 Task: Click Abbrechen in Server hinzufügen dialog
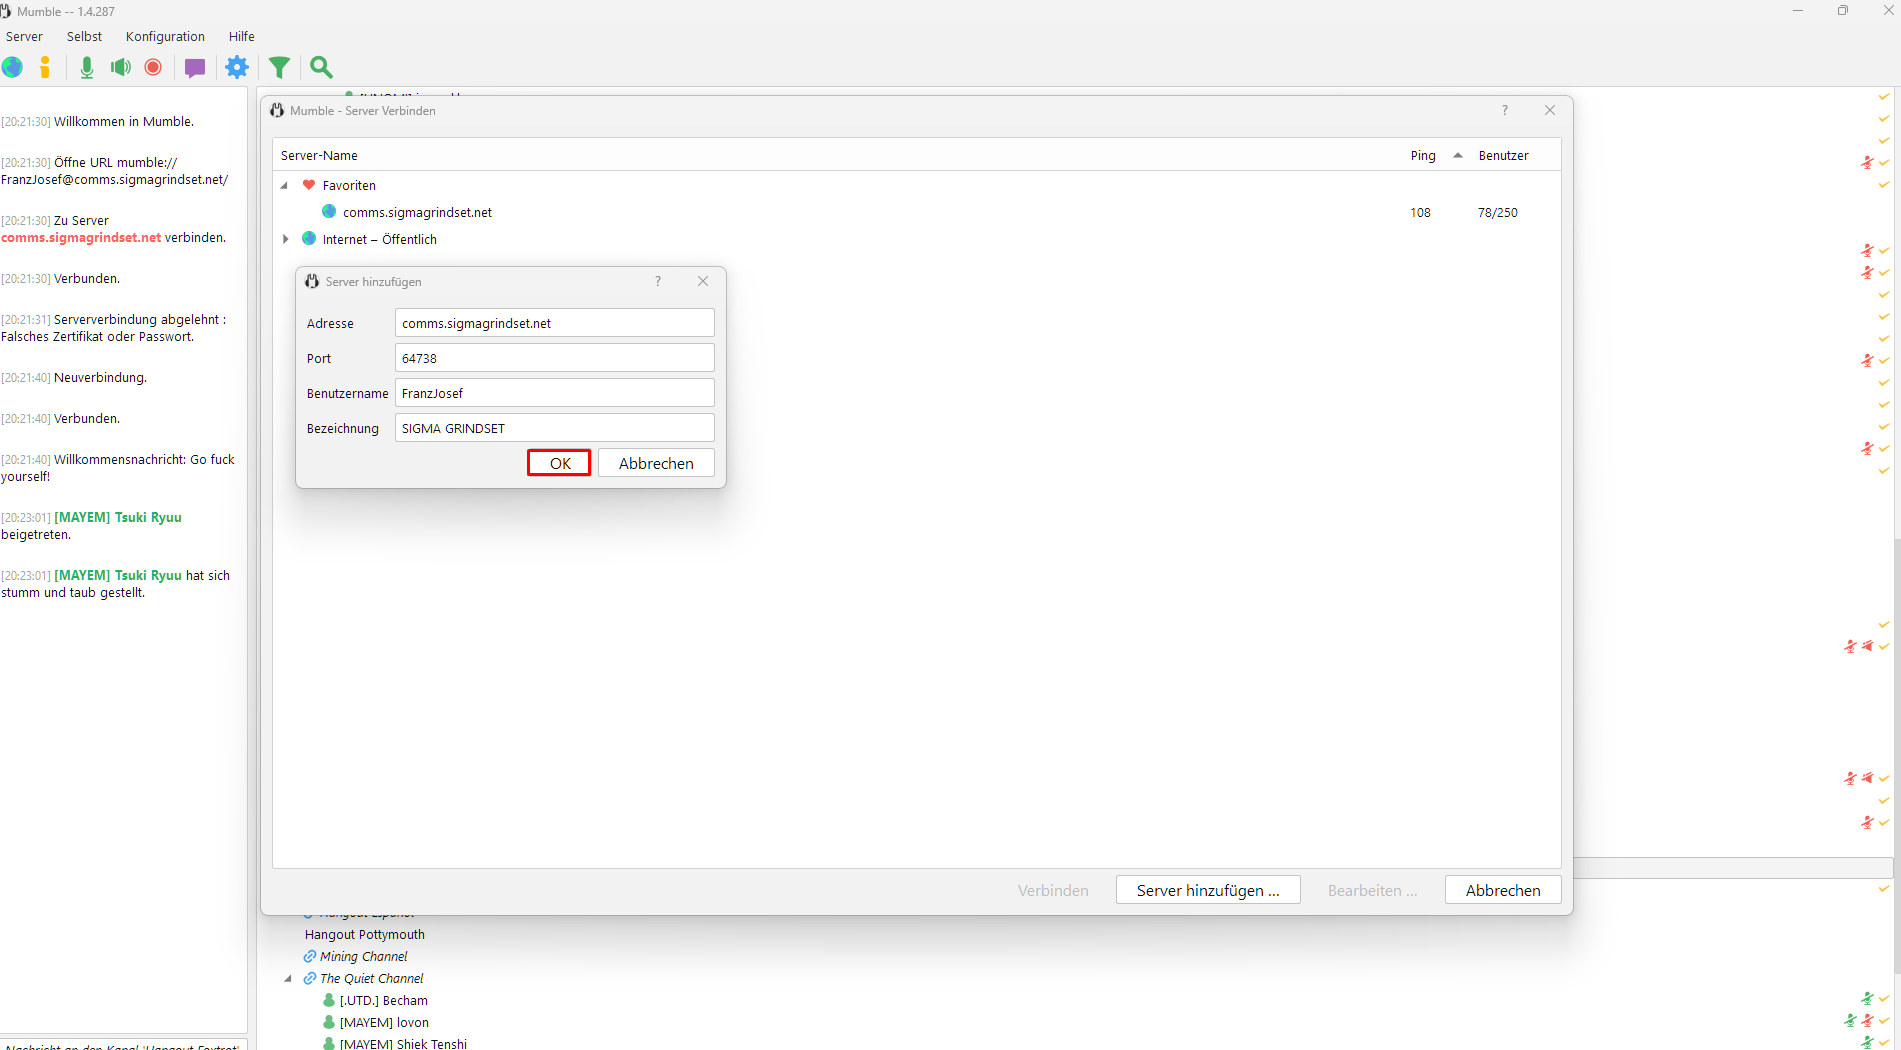[x=656, y=463]
